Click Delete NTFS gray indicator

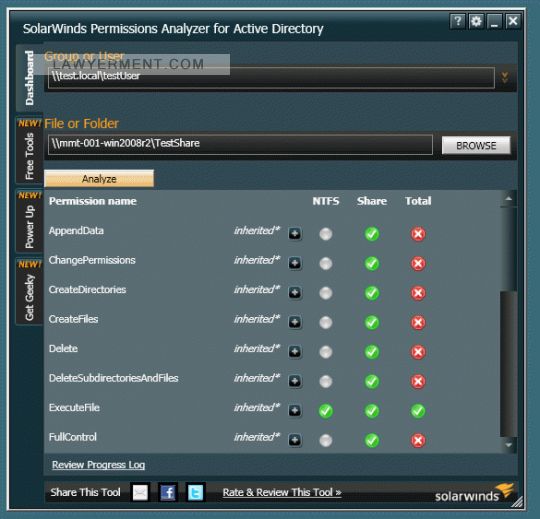click(x=325, y=352)
